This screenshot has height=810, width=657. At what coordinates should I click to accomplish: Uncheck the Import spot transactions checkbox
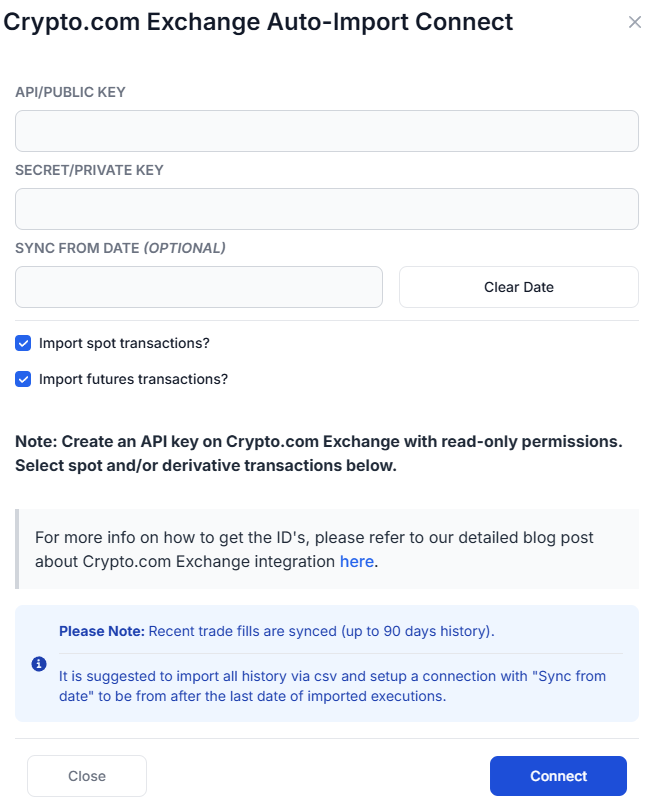pyautogui.click(x=23, y=343)
